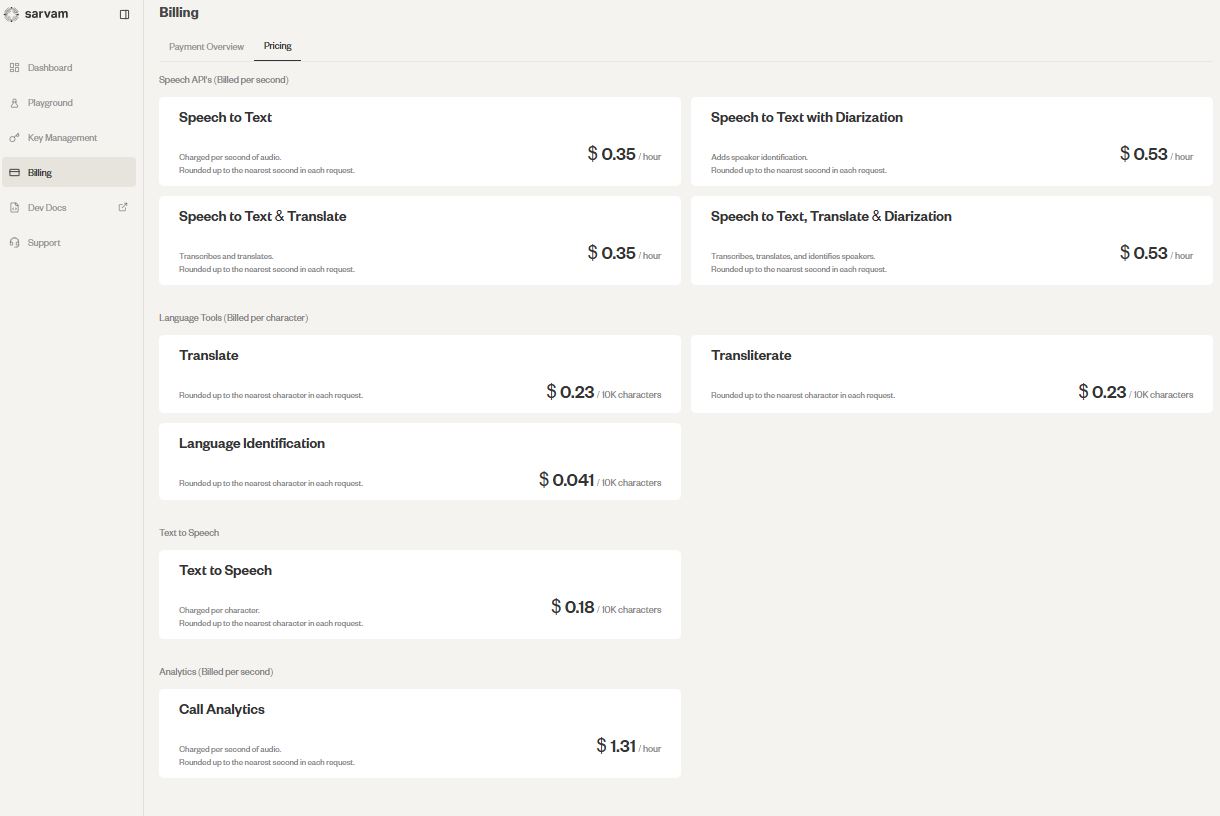
Task: Select the Pricing tab
Action: point(277,46)
